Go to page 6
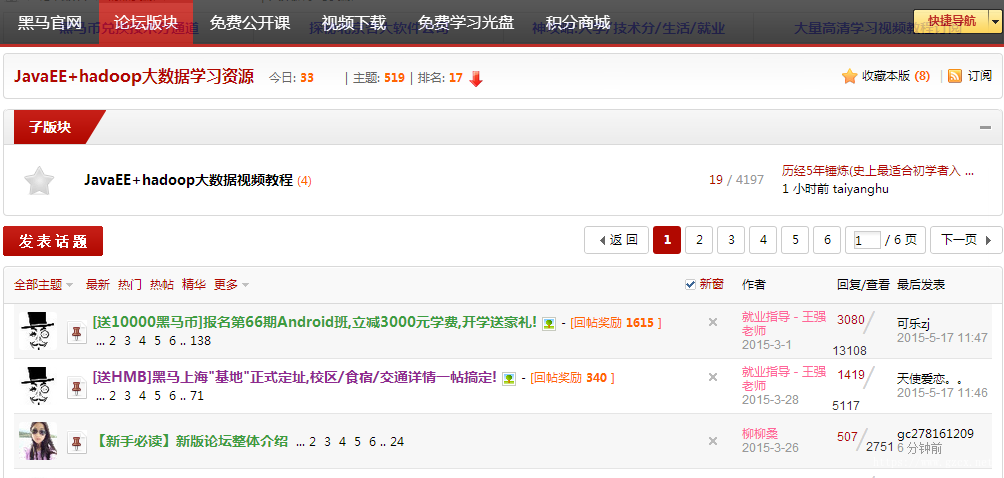Image resolution: width=1004 pixels, height=478 pixels. pyautogui.click(x=827, y=240)
